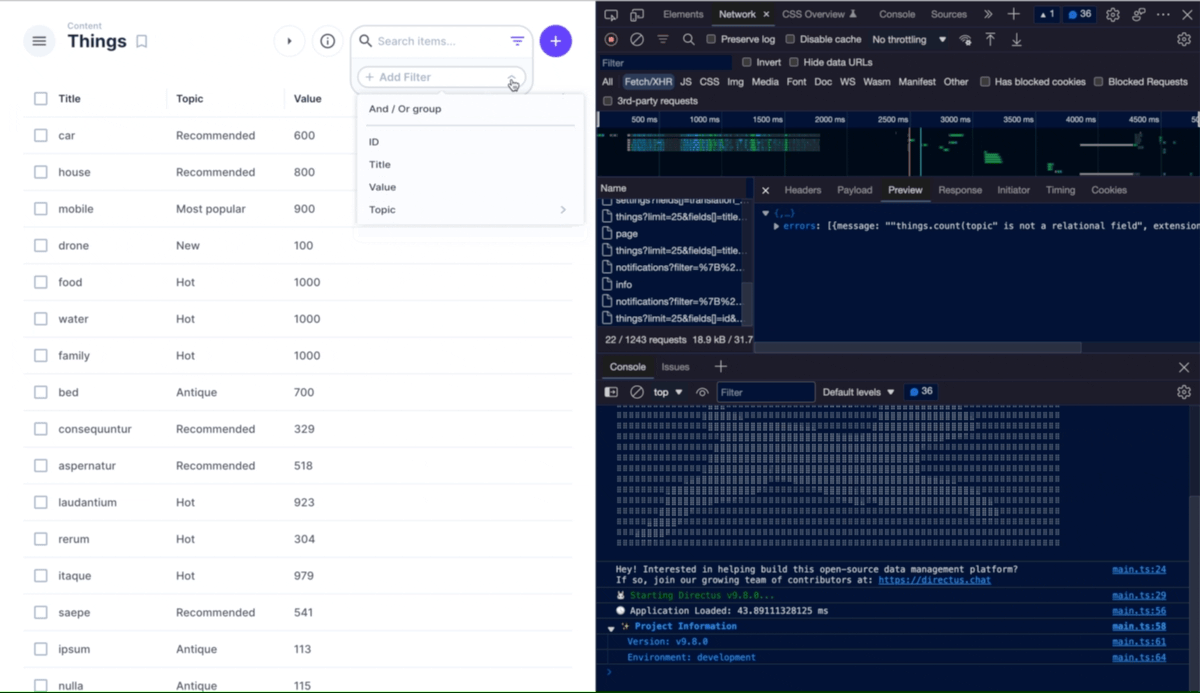Viewport: 1200px width, 693px height.
Task: Tick the Invert filter checkbox
Action: click(x=747, y=62)
